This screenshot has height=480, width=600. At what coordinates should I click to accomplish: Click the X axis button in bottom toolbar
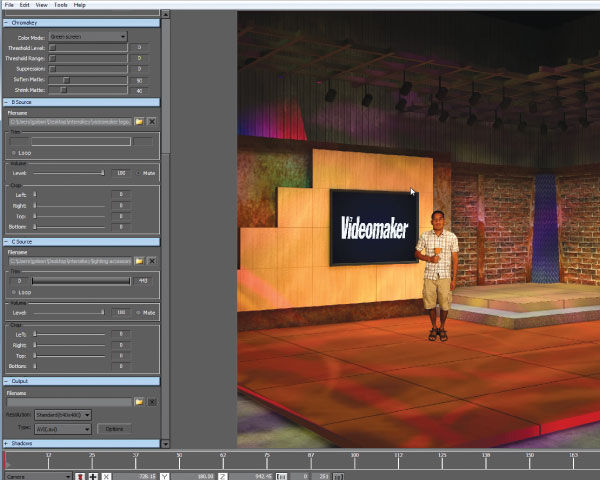[106, 477]
